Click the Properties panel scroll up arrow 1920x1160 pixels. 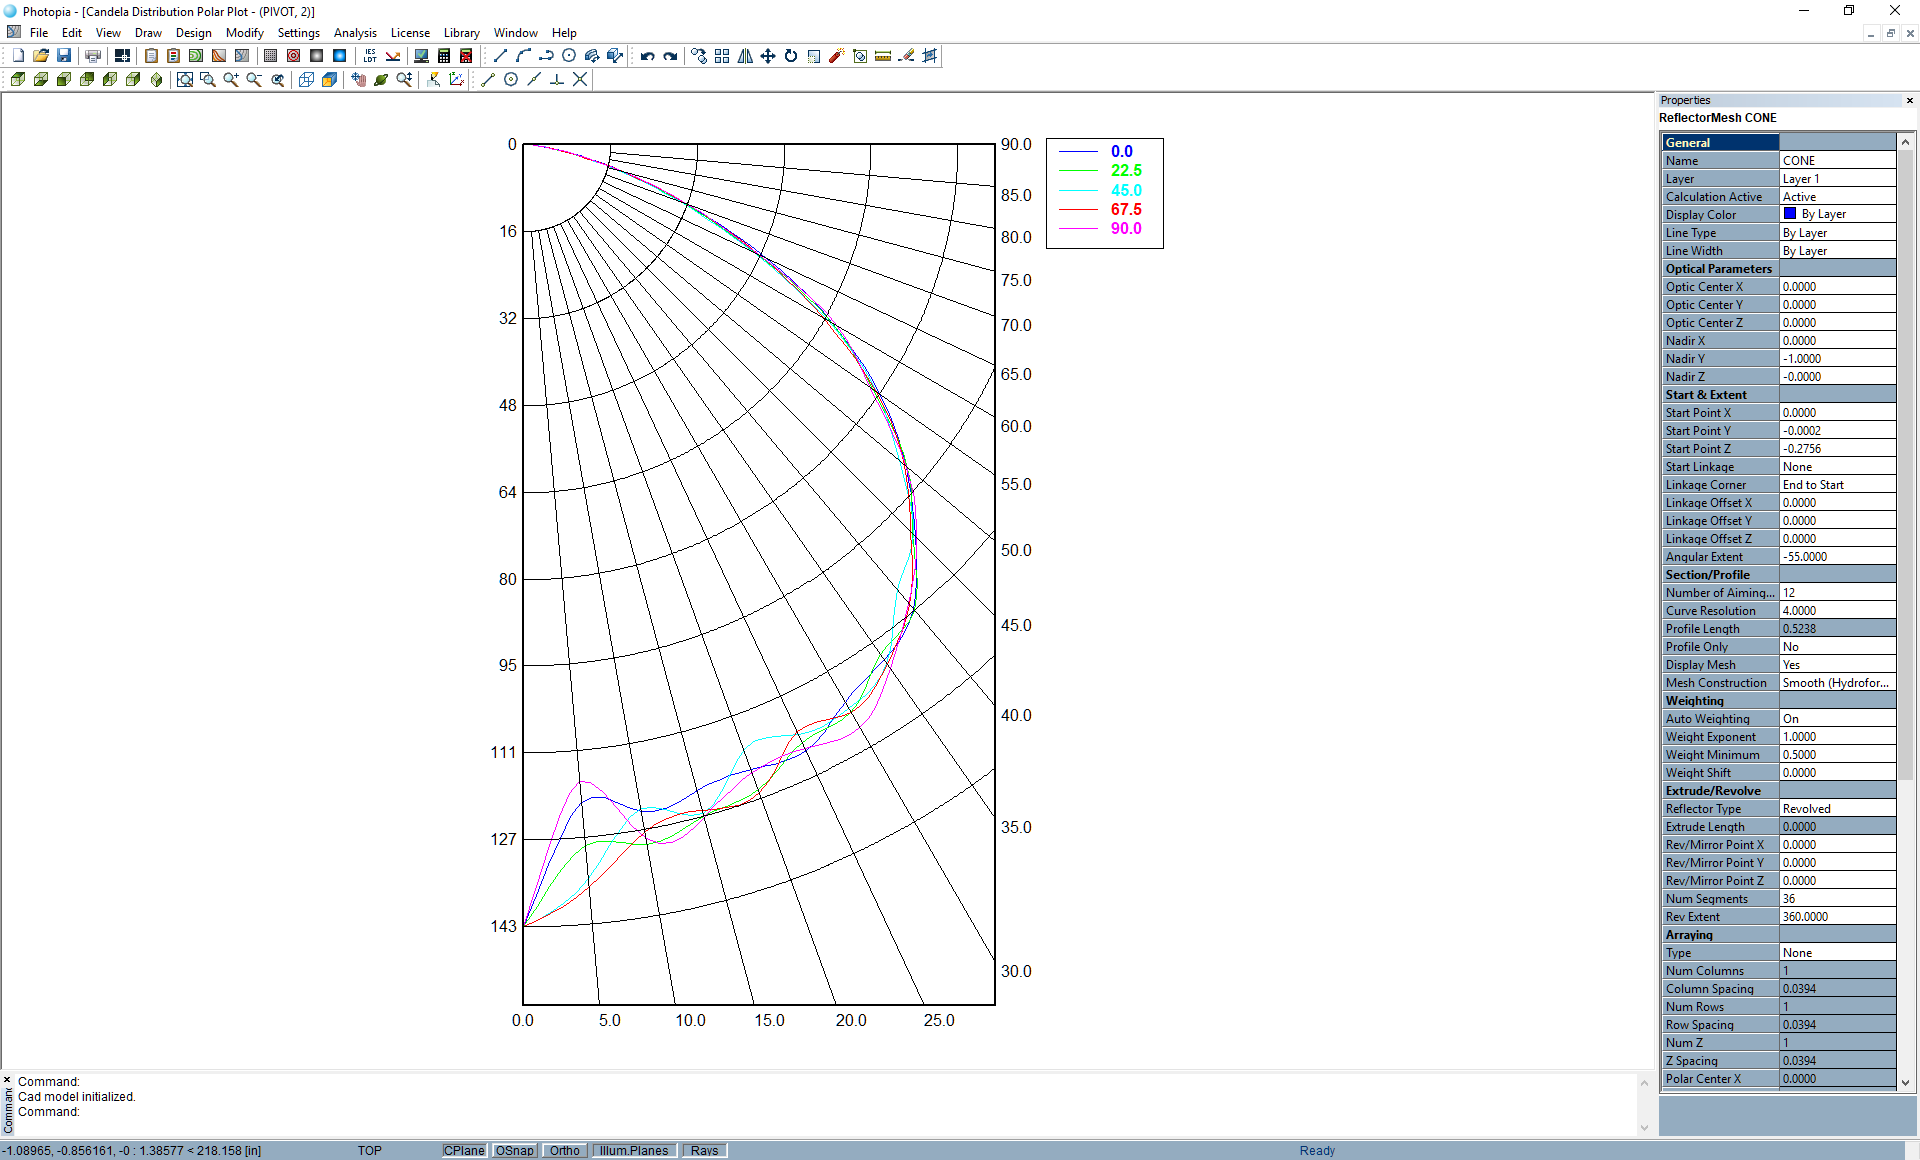[x=1905, y=142]
